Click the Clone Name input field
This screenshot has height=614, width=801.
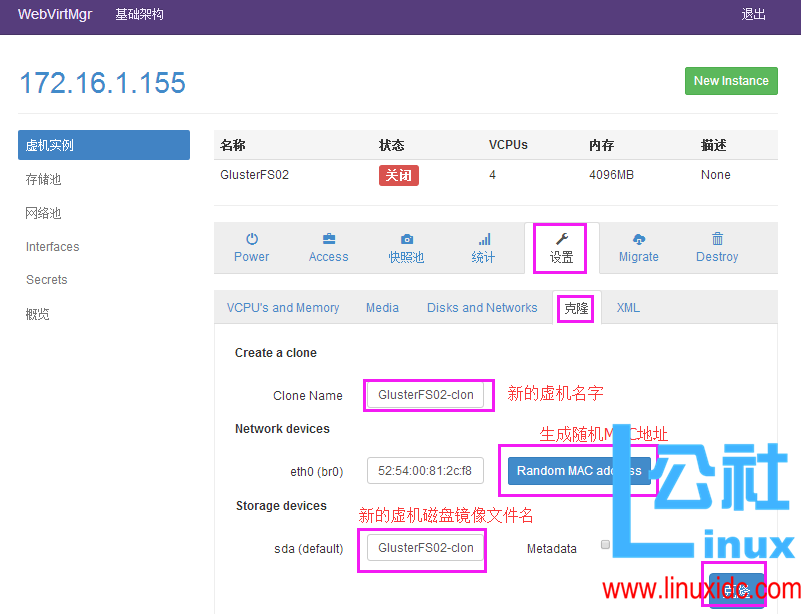[428, 395]
